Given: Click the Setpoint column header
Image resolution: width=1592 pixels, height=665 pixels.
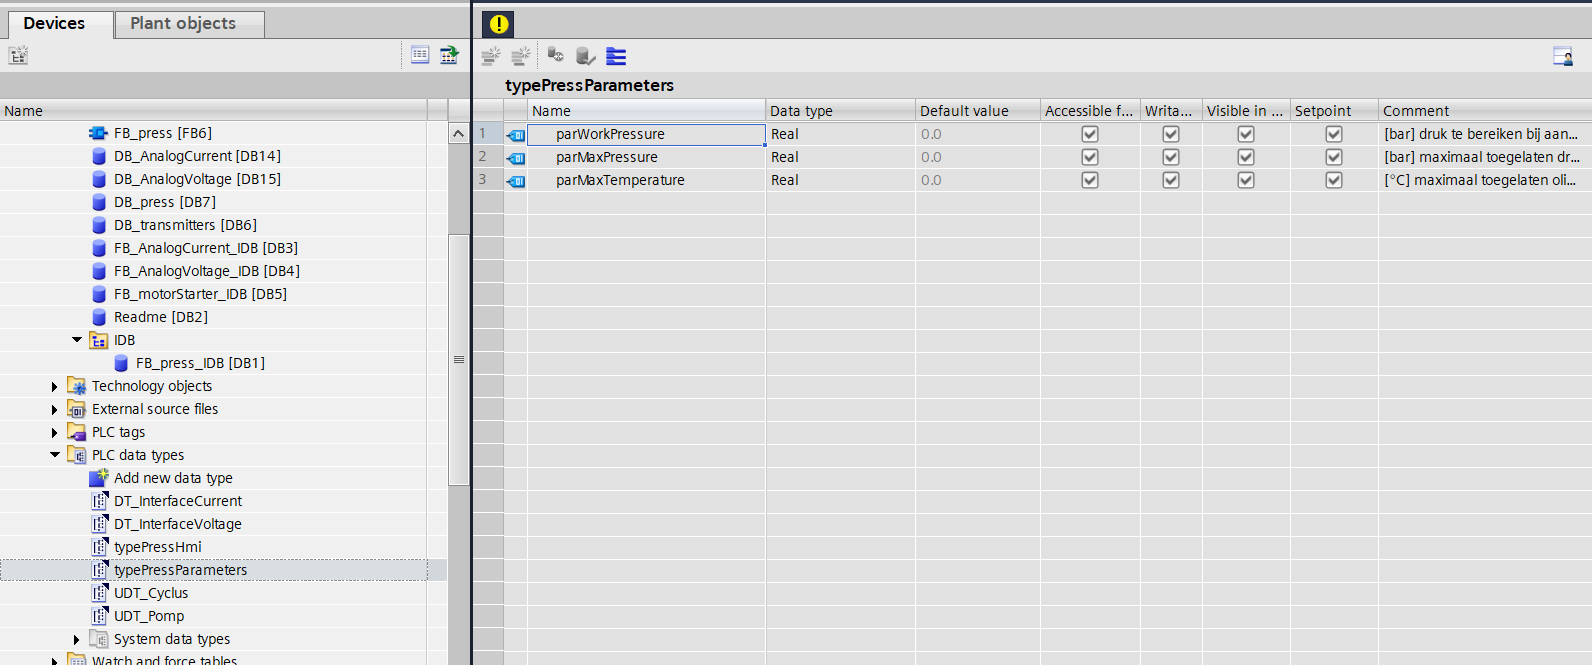Looking at the screenshot, I should point(1334,111).
